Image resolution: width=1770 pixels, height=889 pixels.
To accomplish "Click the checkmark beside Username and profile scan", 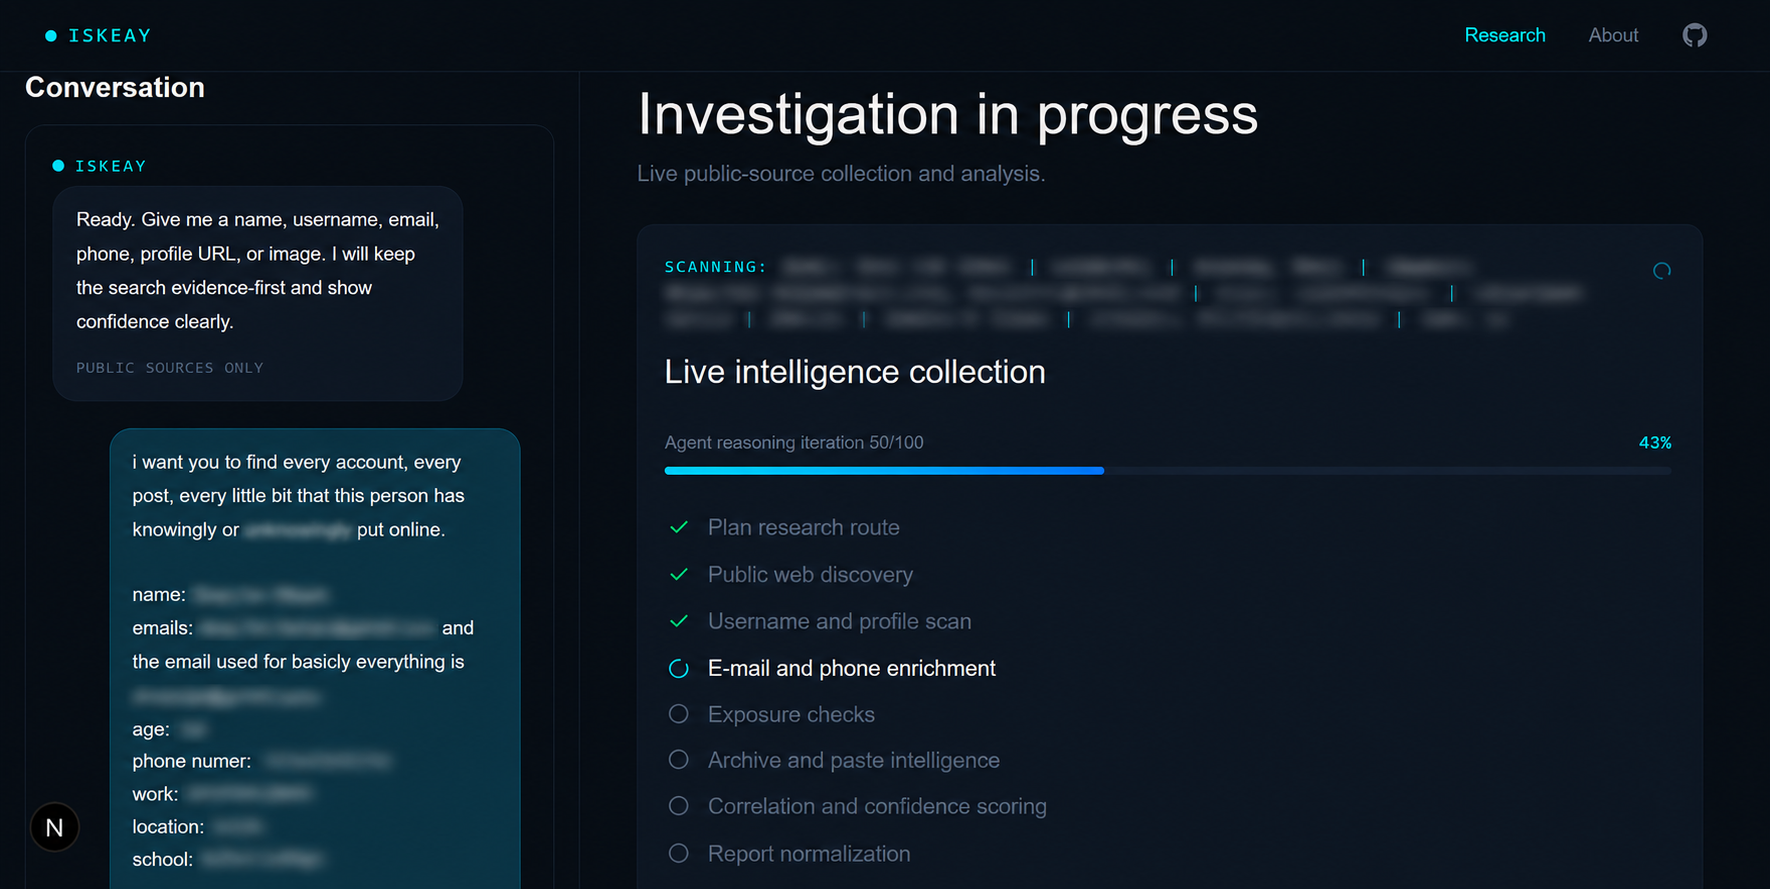I will pos(679,621).
